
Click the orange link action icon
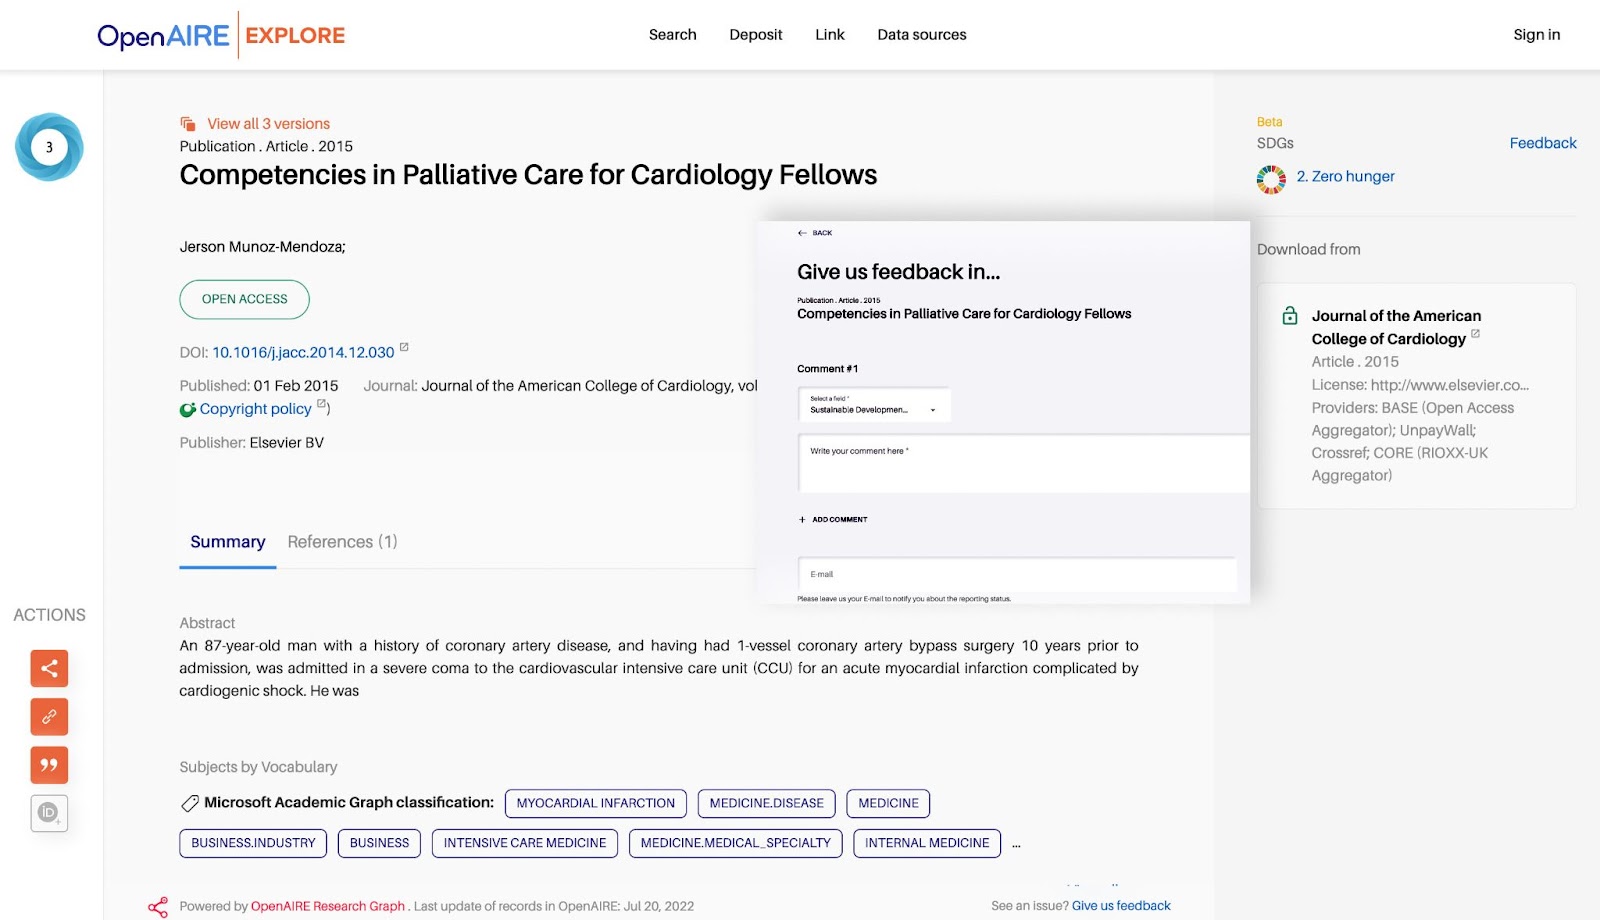(49, 716)
